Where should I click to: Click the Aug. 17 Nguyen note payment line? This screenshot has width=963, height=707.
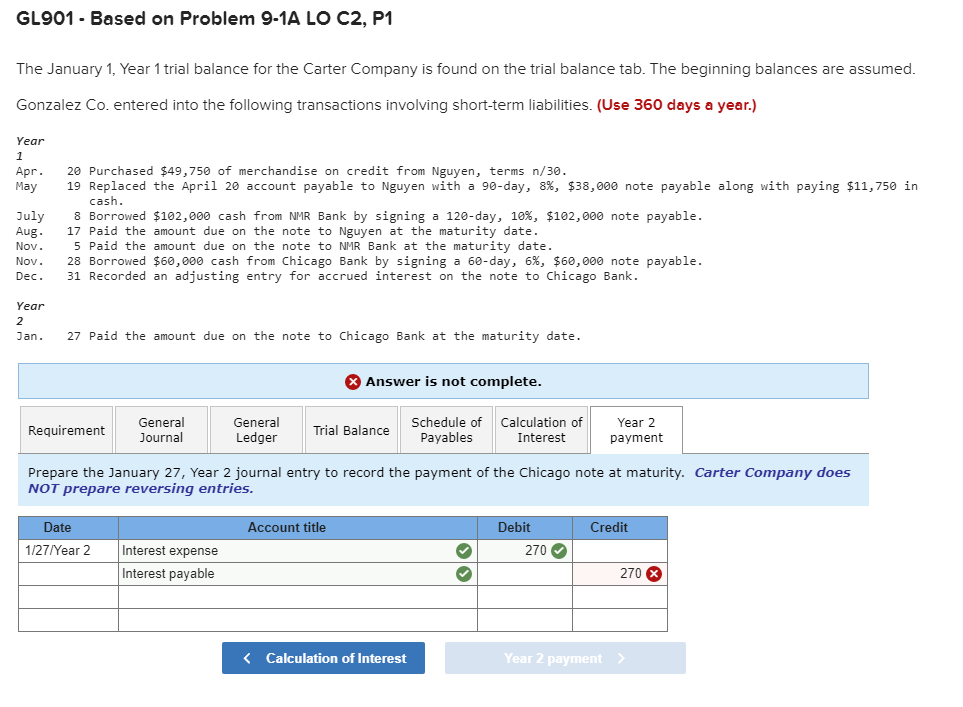(x=277, y=232)
